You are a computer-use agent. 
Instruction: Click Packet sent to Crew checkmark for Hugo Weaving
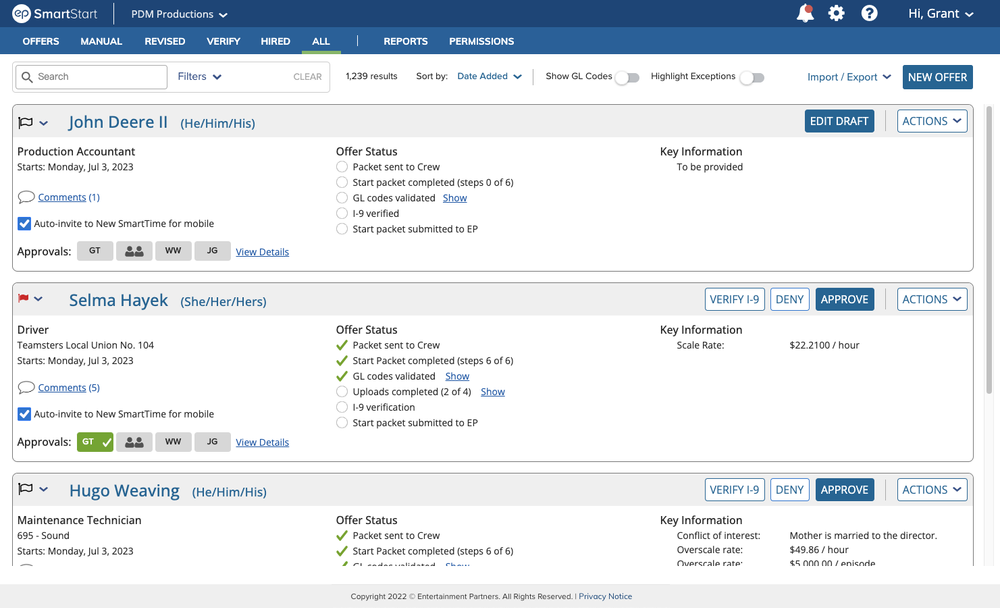(342, 535)
